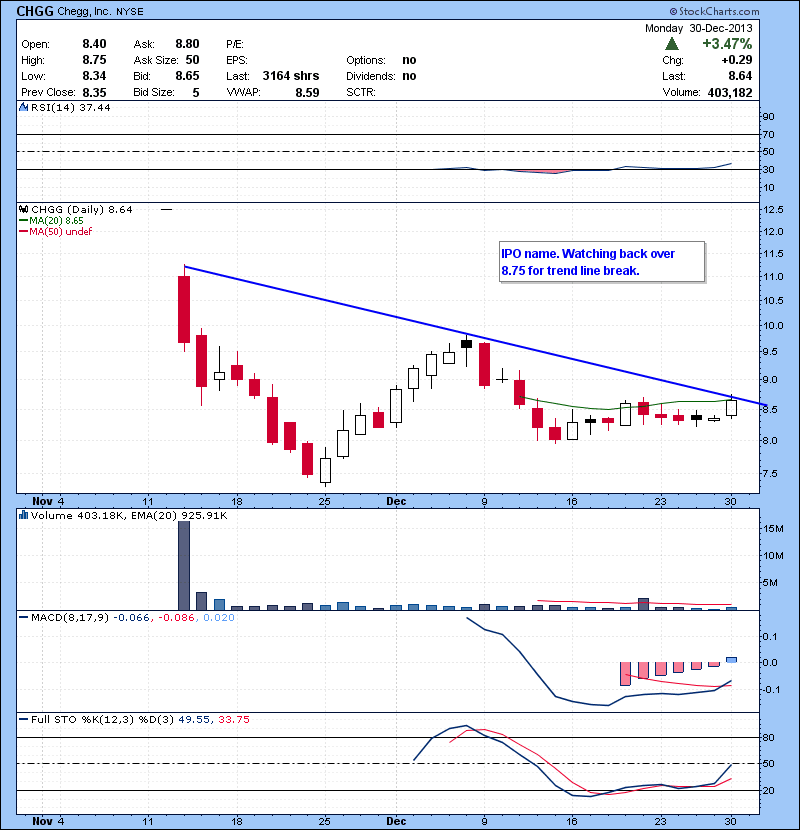
Task: Click the Dec label on price chart axis
Action: [396, 501]
